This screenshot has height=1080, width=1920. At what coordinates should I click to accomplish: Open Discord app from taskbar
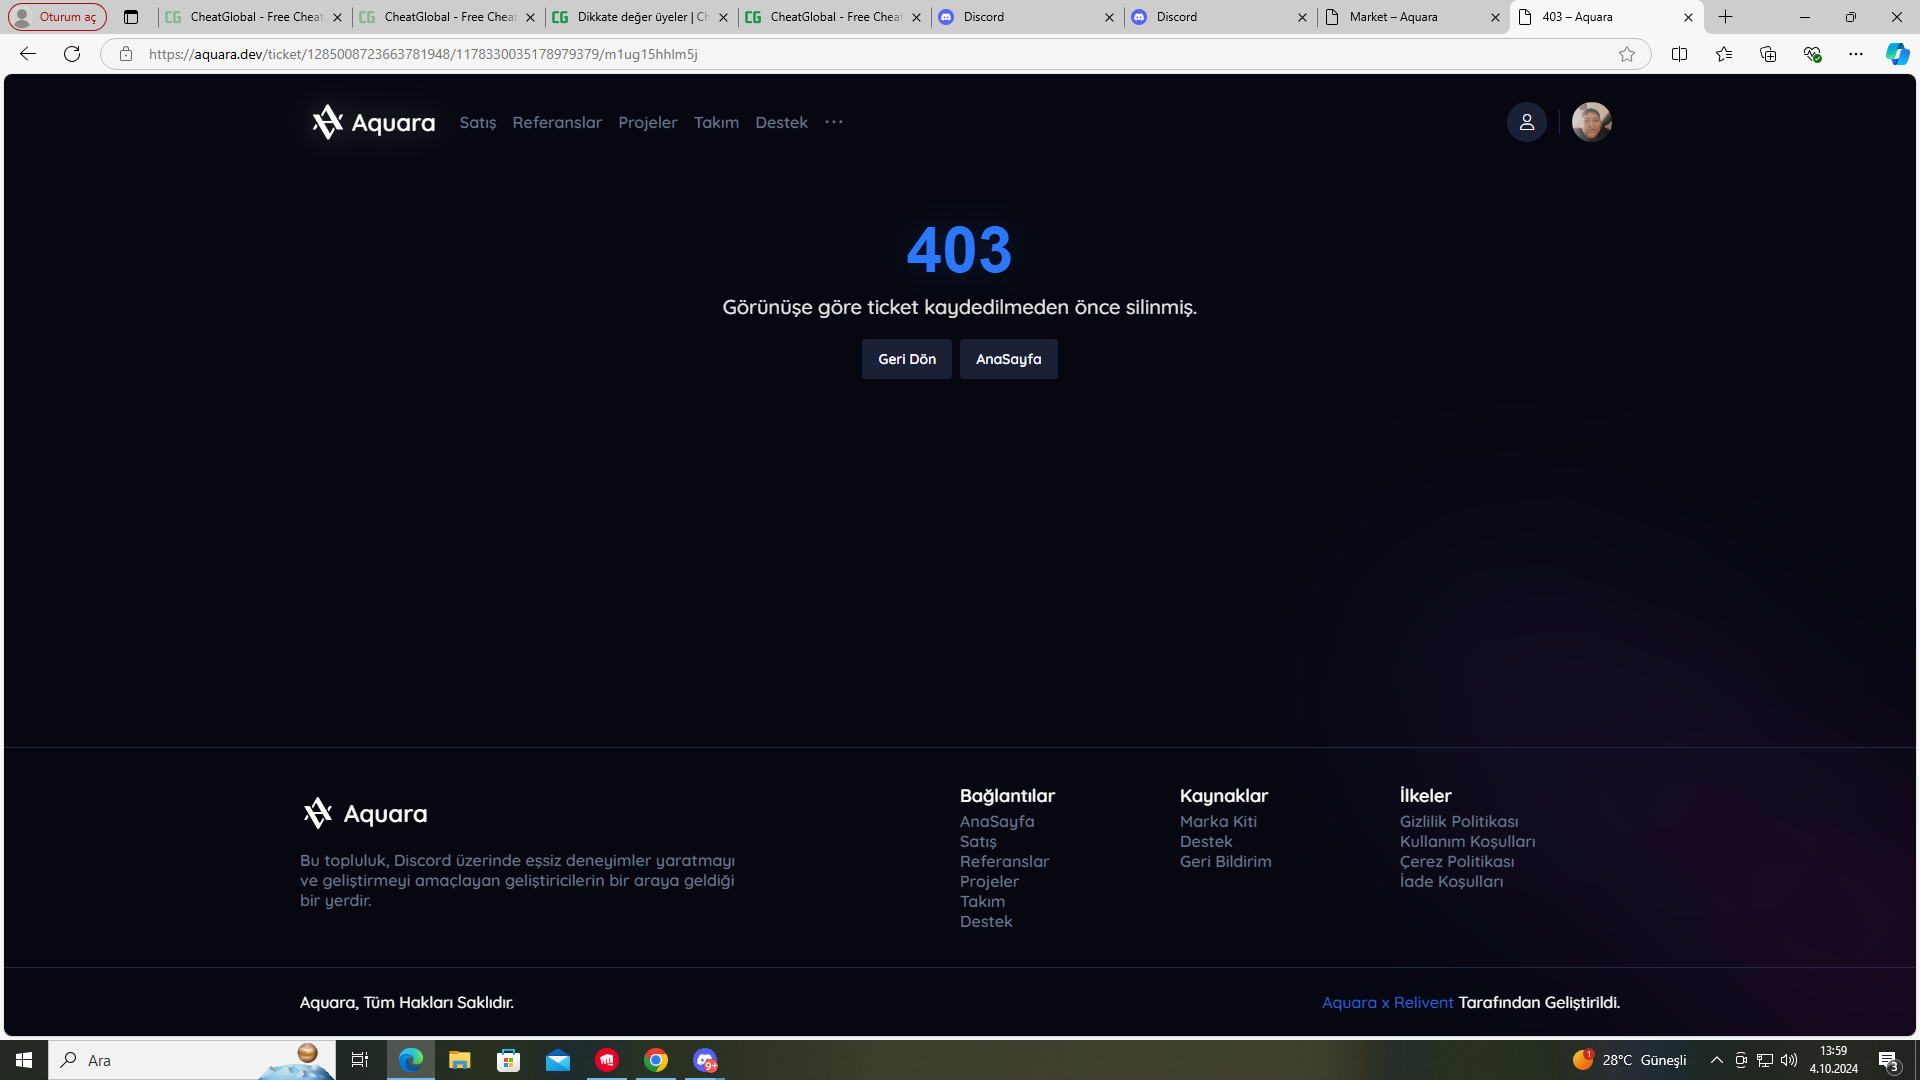coord(705,1060)
